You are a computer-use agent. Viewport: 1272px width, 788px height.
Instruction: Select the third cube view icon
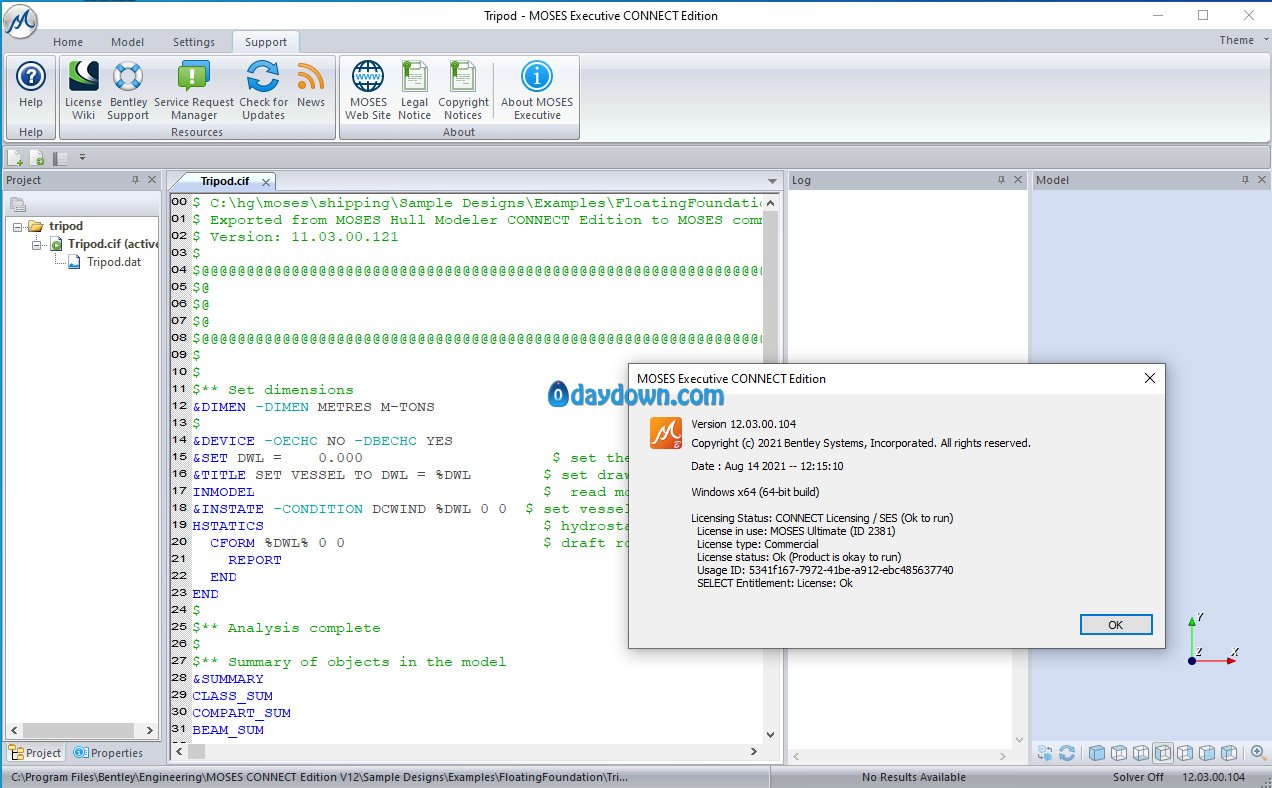click(x=1141, y=753)
